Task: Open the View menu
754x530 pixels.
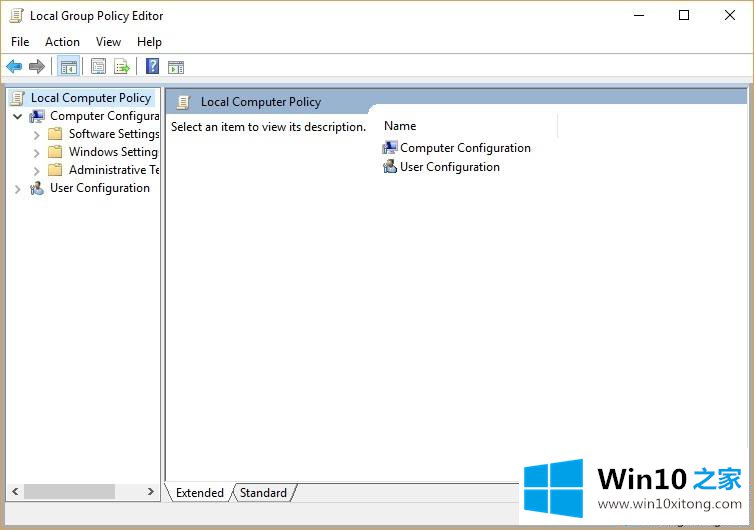Action: (x=108, y=42)
